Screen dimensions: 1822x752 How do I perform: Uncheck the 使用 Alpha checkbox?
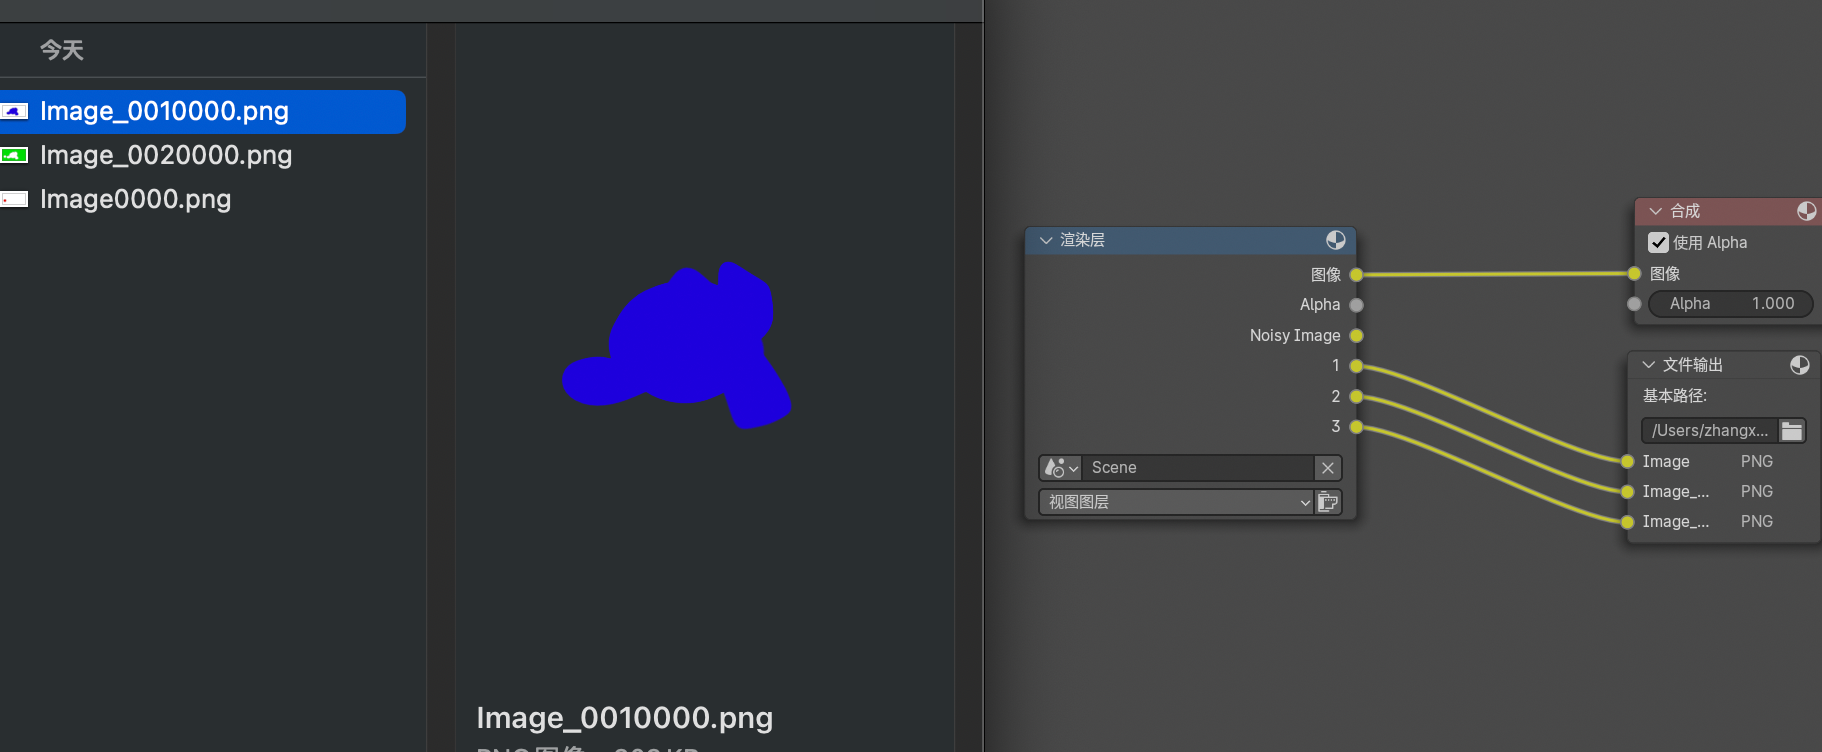(1658, 243)
